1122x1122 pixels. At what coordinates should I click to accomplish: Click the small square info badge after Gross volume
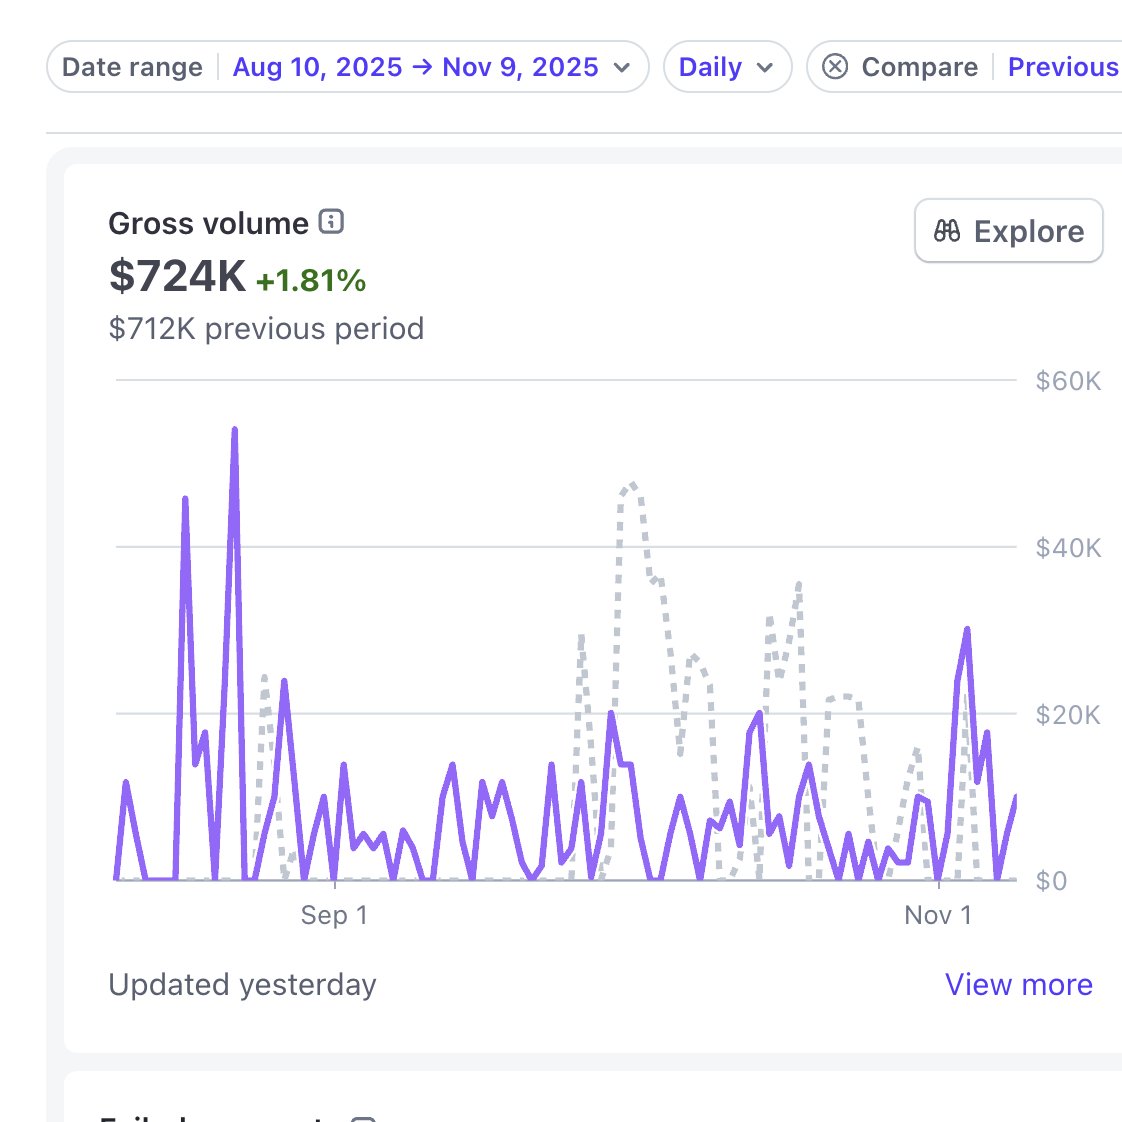(331, 222)
